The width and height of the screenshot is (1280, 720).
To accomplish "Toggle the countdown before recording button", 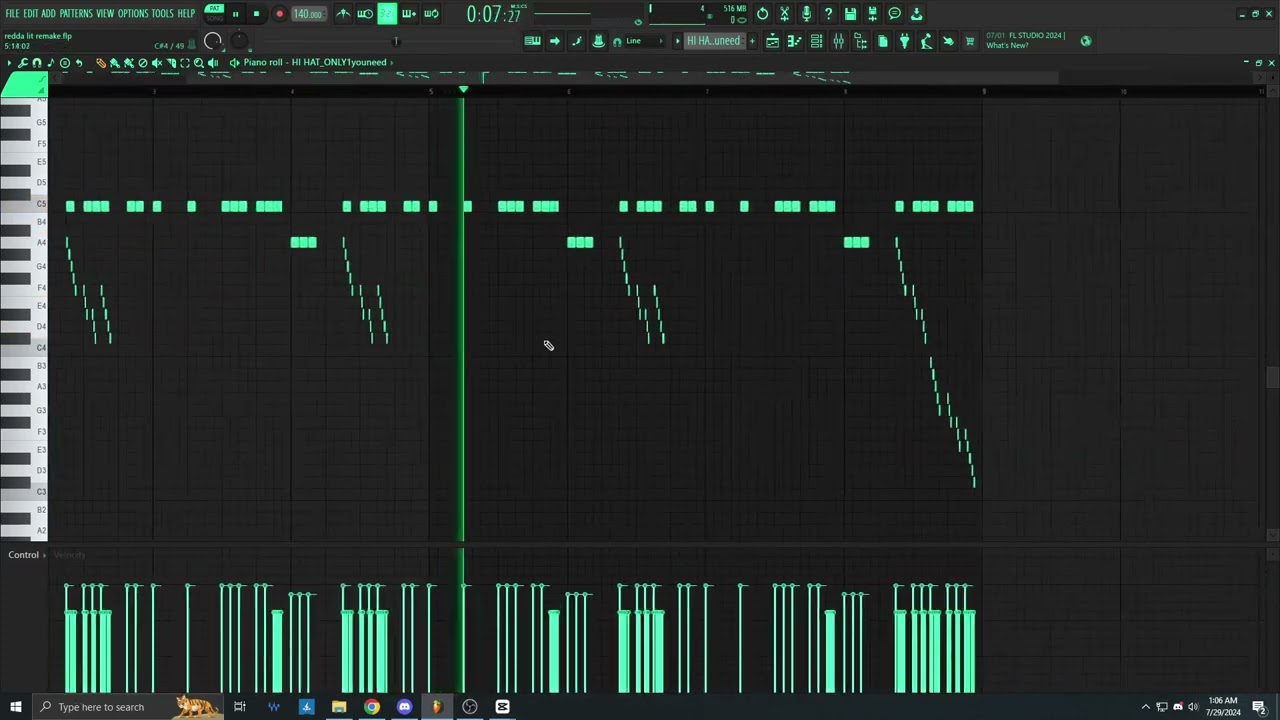I will coord(387,14).
